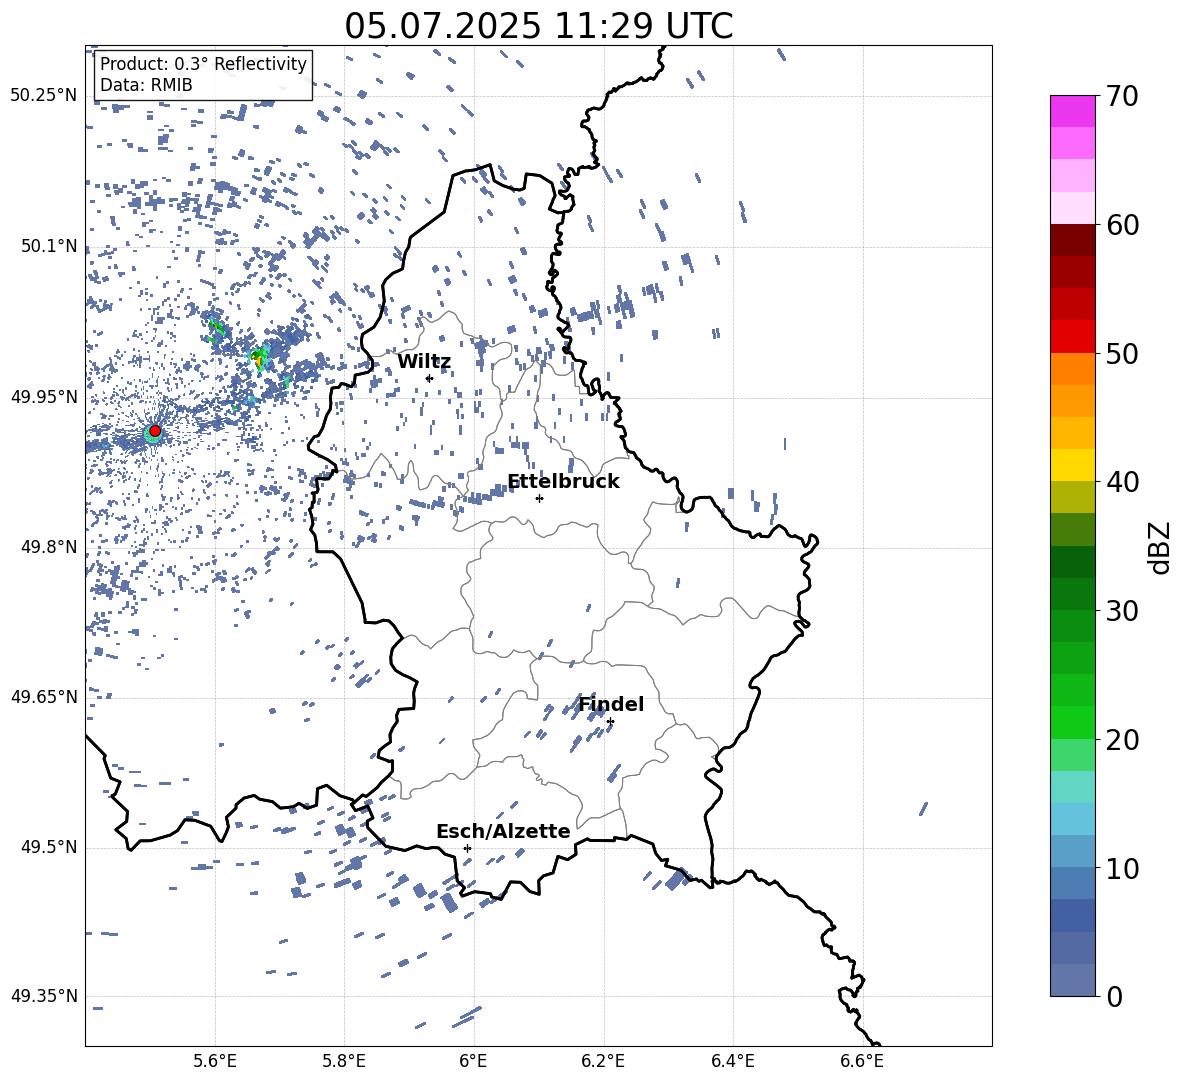Click the 5.6°E longitude label
The width and height of the screenshot is (1184, 1081).
point(214,1061)
